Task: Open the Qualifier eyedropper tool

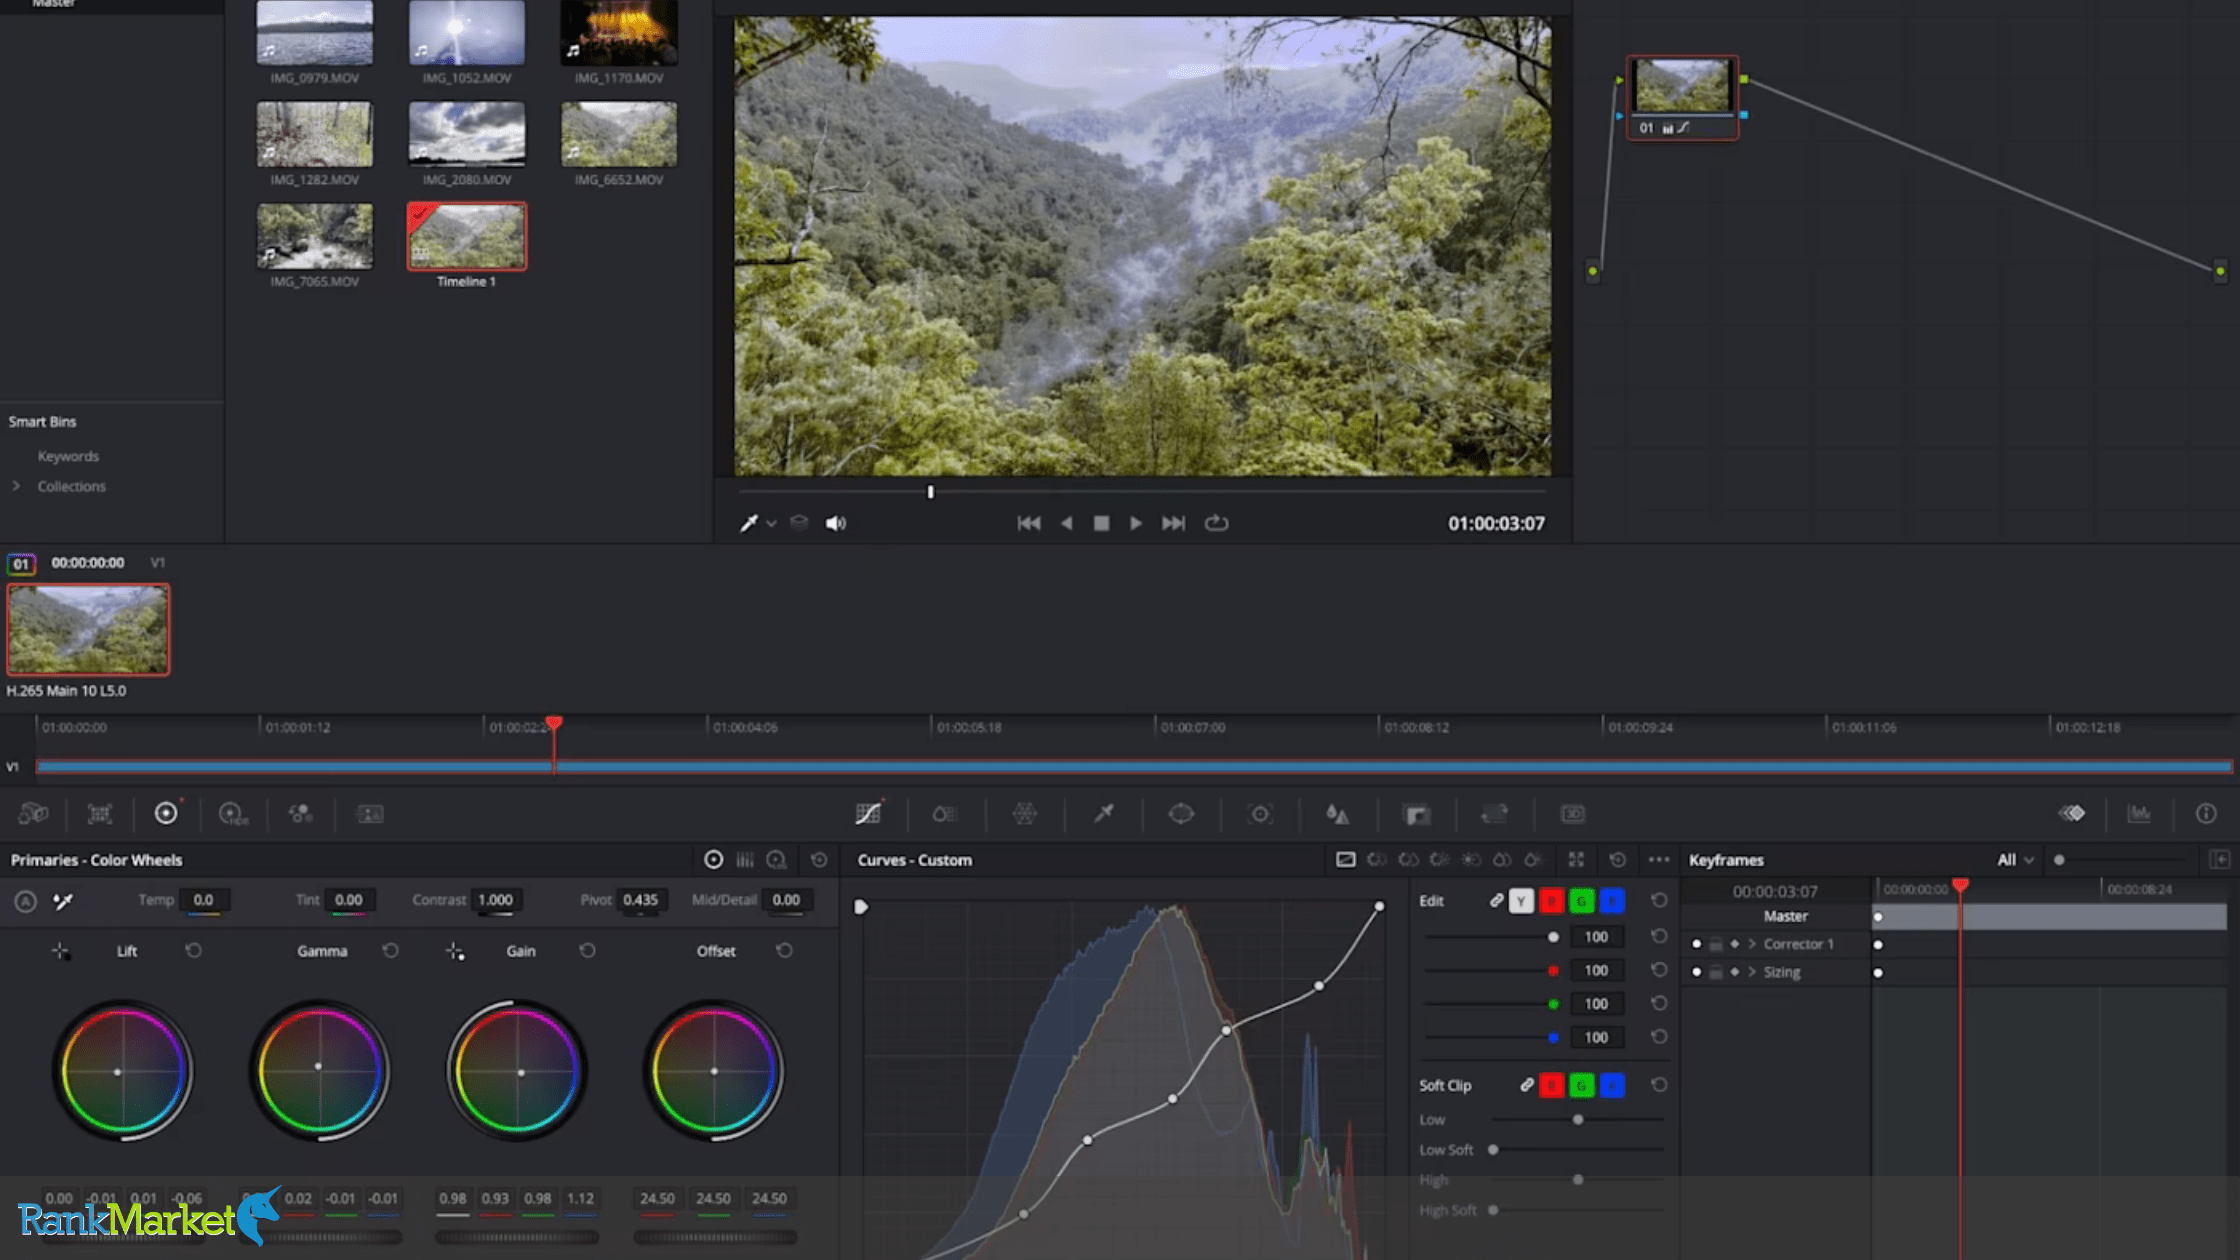Action: click(1104, 814)
